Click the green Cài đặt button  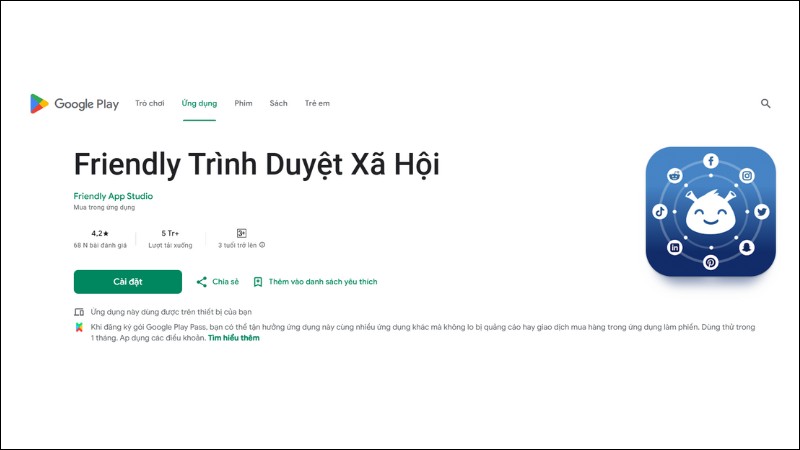pyautogui.click(x=128, y=282)
